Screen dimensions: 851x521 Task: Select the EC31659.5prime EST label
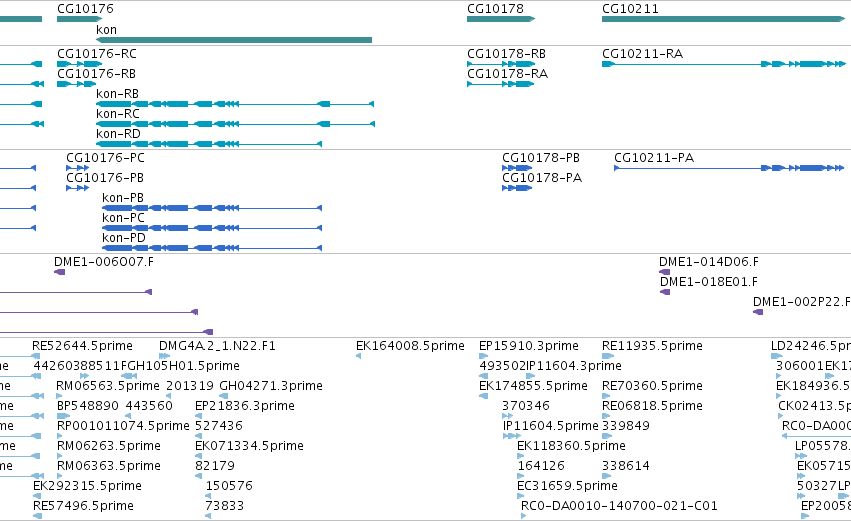click(567, 486)
